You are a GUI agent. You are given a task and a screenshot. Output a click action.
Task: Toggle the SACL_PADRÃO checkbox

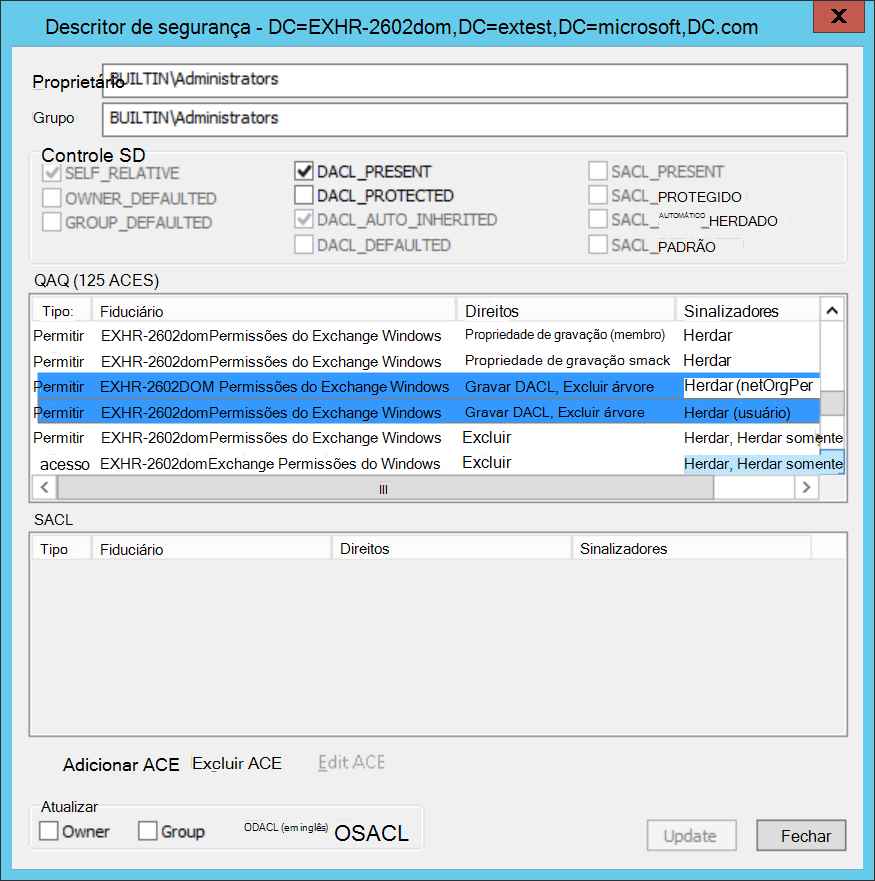coord(598,244)
